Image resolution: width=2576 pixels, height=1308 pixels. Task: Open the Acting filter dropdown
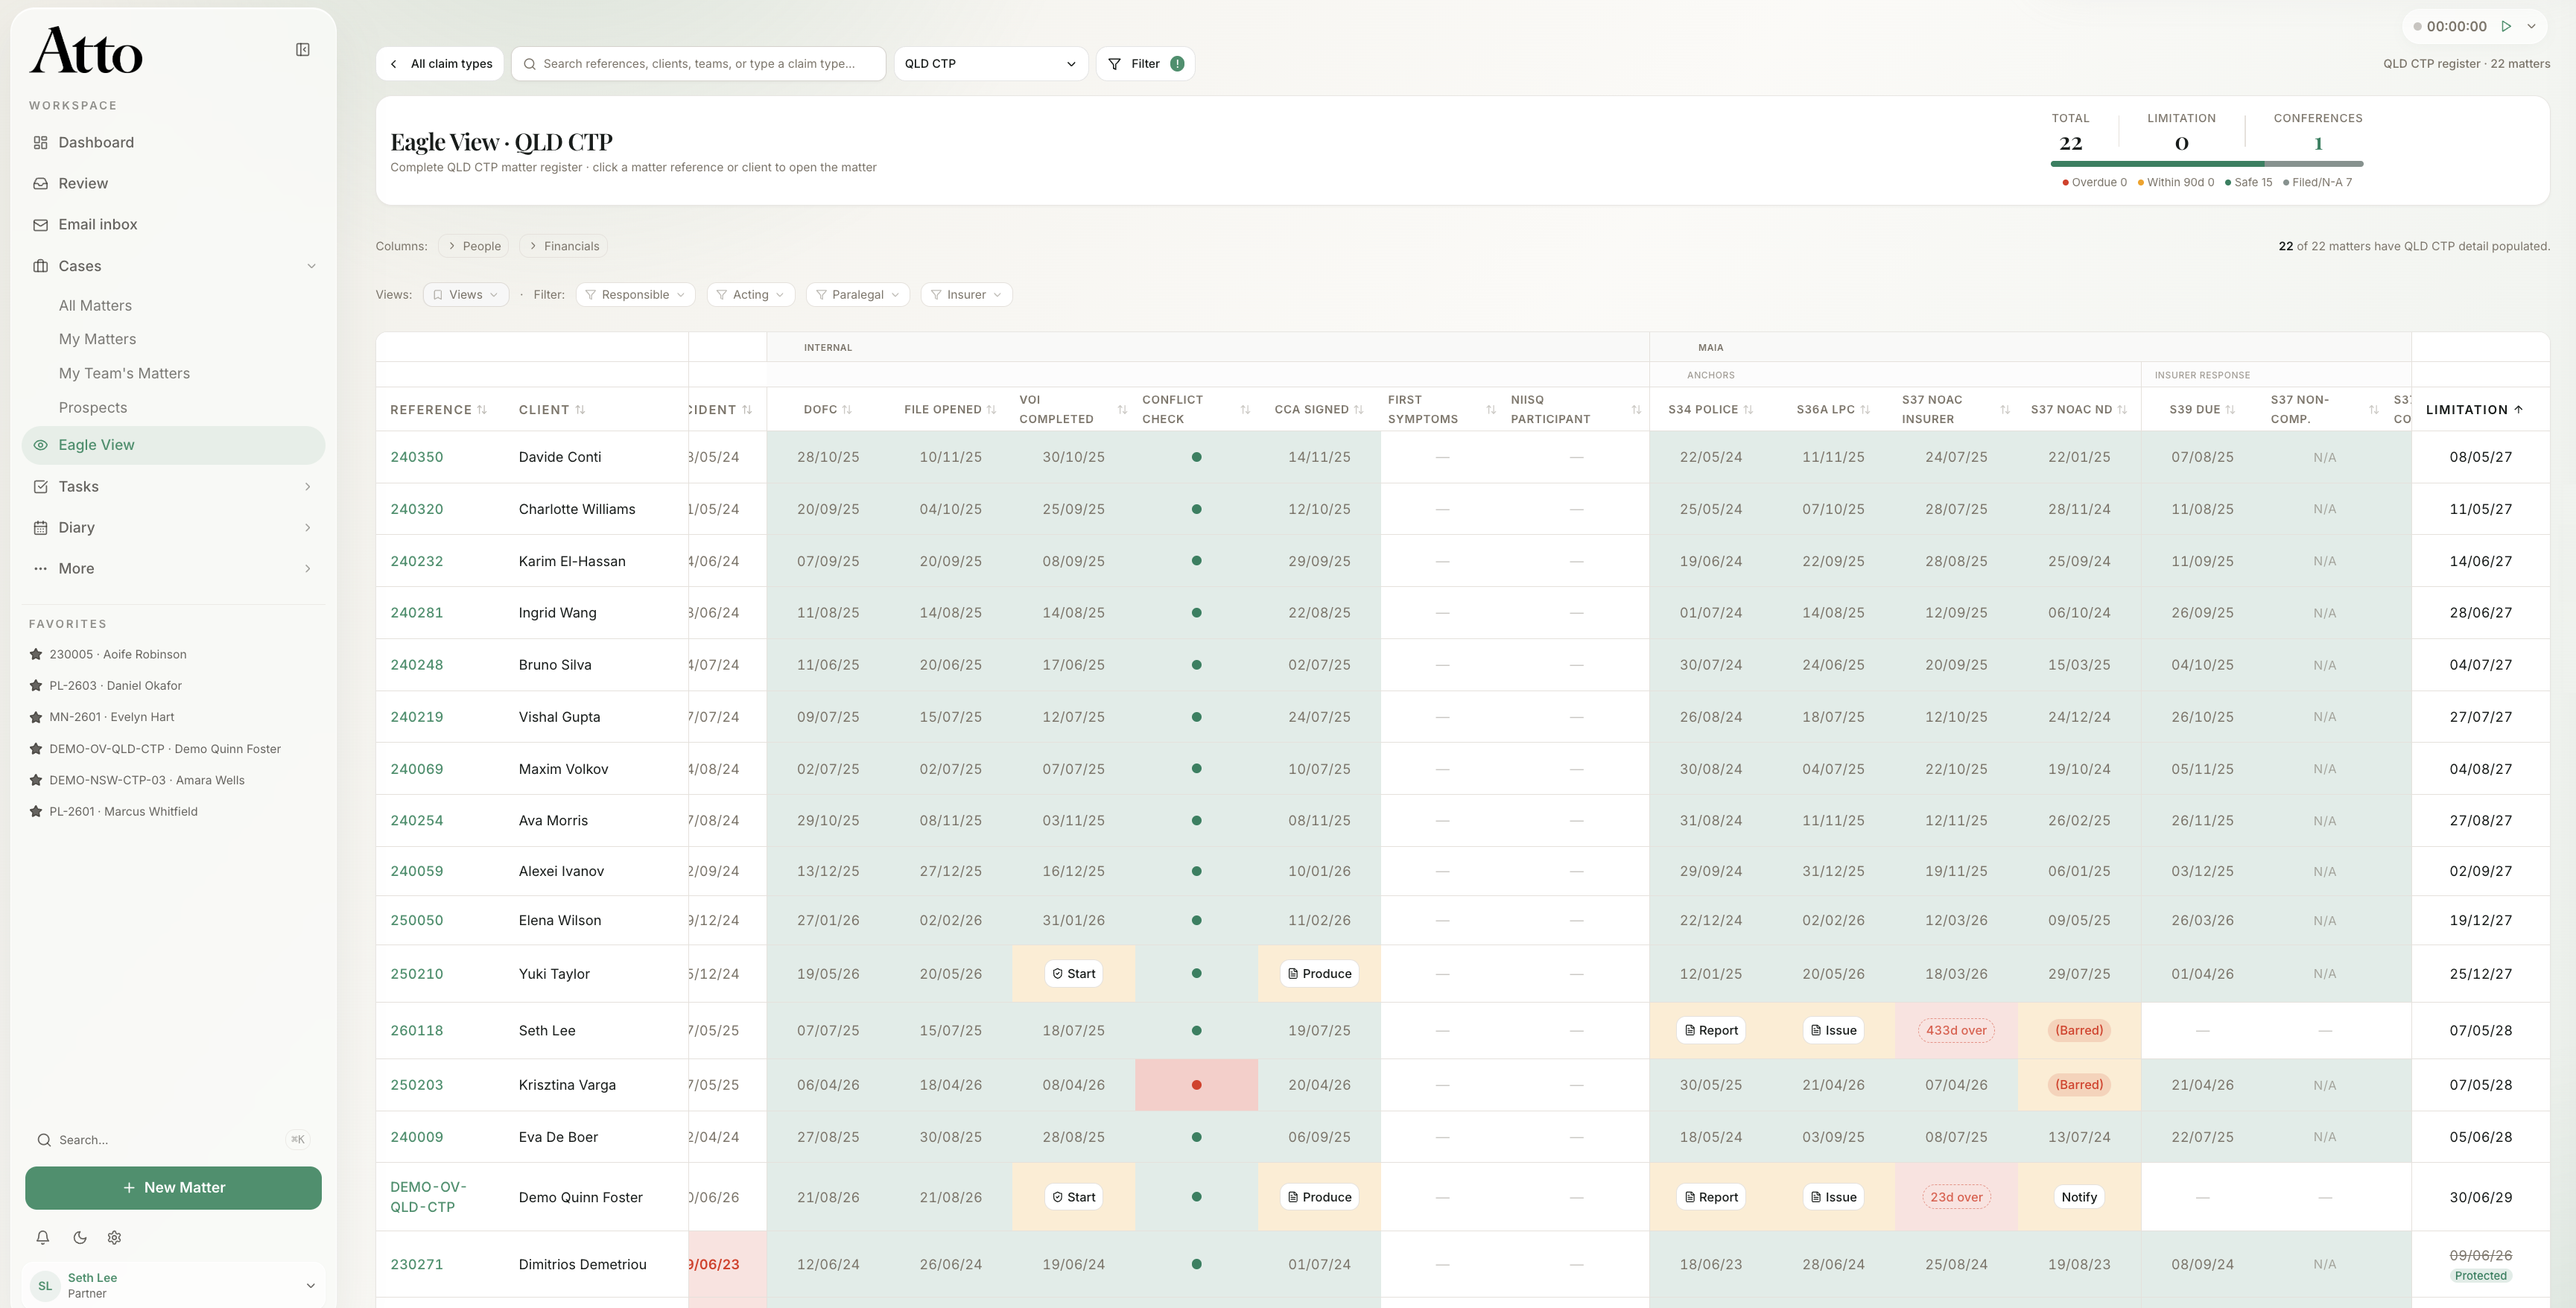pyautogui.click(x=751, y=295)
